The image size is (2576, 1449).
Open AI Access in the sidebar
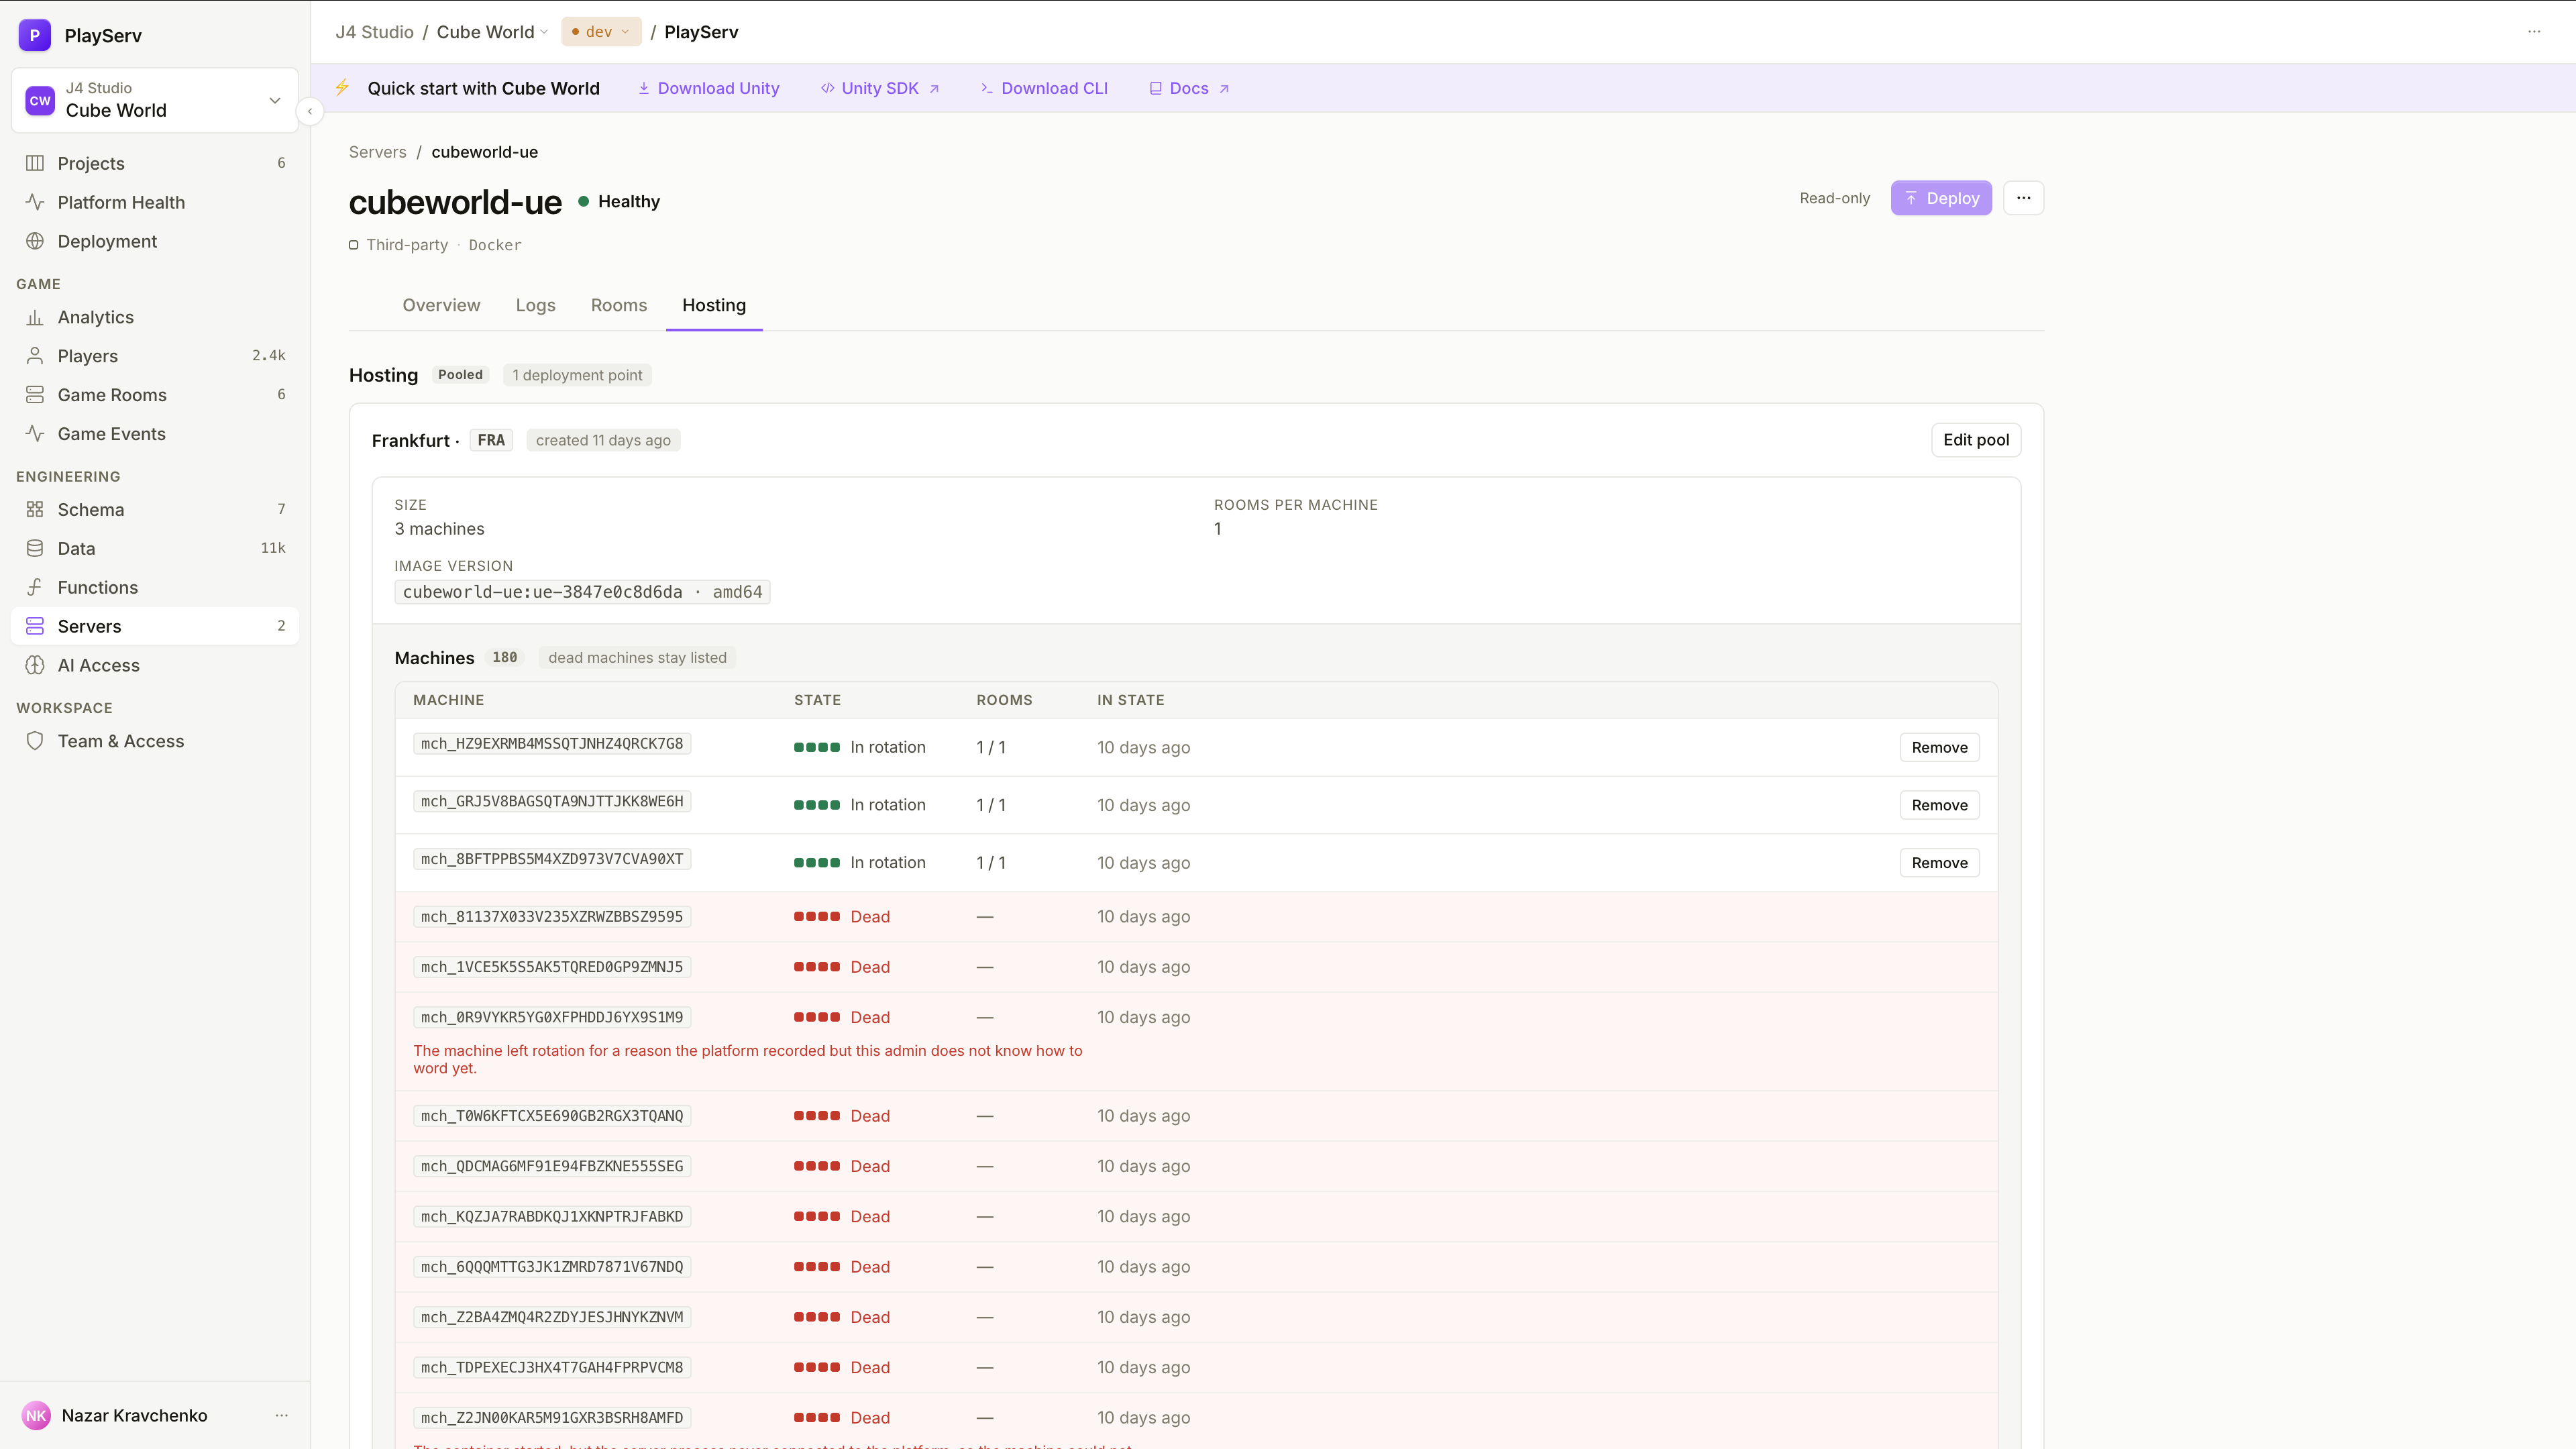(x=155, y=665)
